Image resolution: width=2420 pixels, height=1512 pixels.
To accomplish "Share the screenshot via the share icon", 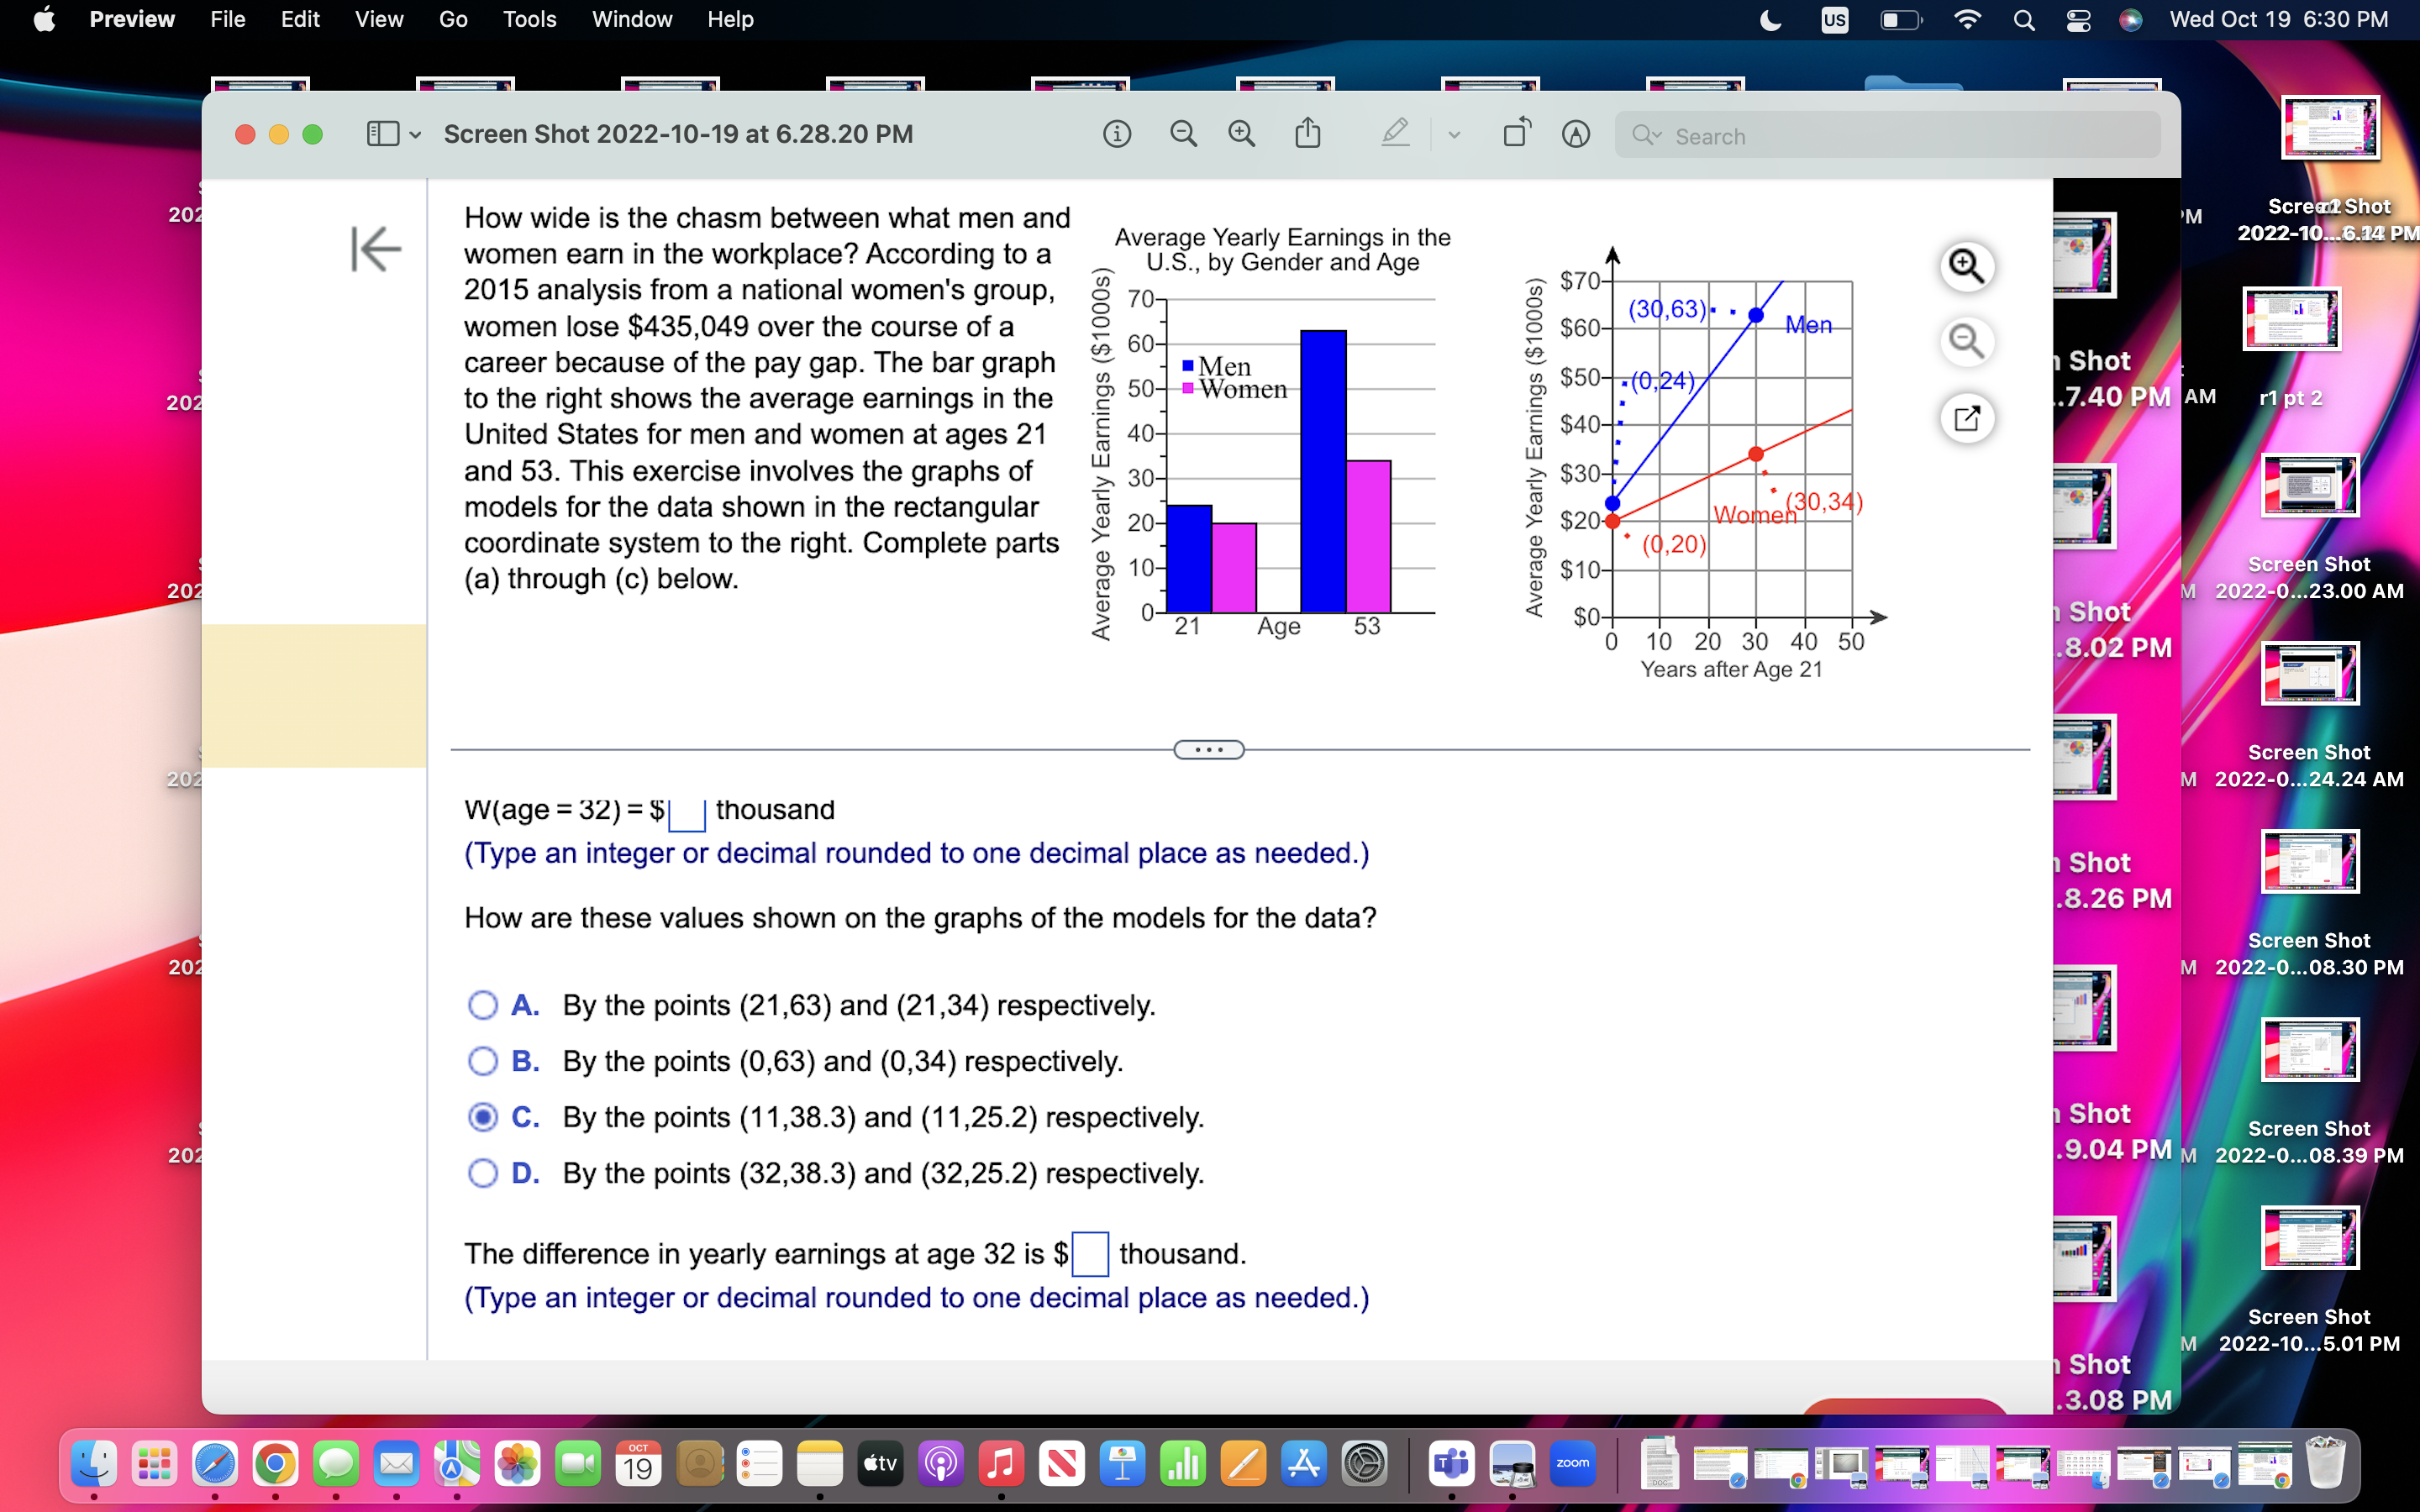I will tap(1308, 134).
